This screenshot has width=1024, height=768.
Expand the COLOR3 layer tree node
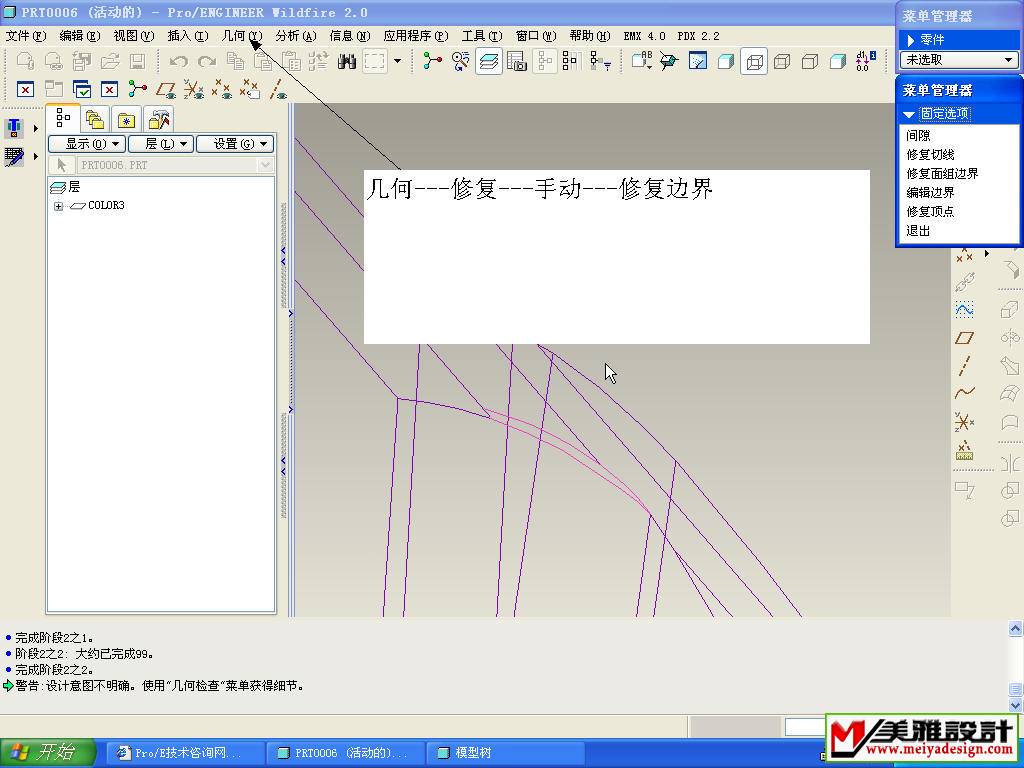tap(59, 206)
